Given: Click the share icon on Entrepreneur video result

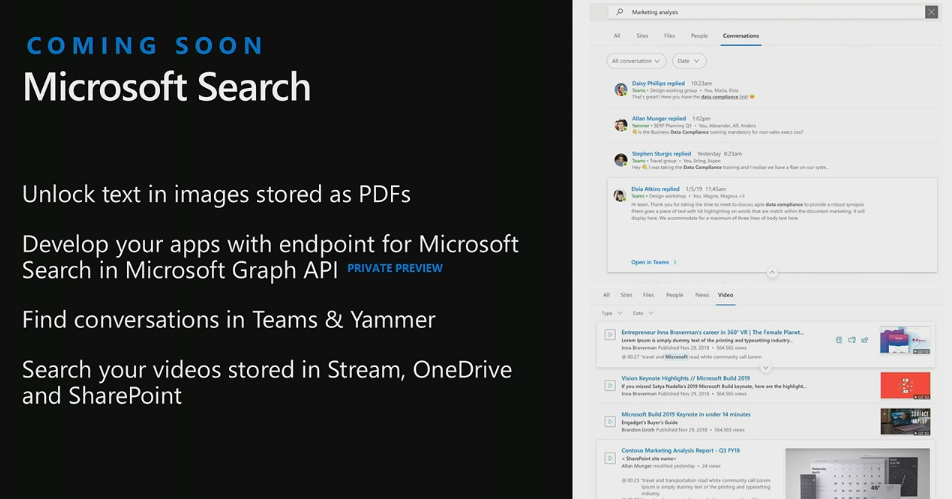Looking at the screenshot, I should click(864, 340).
